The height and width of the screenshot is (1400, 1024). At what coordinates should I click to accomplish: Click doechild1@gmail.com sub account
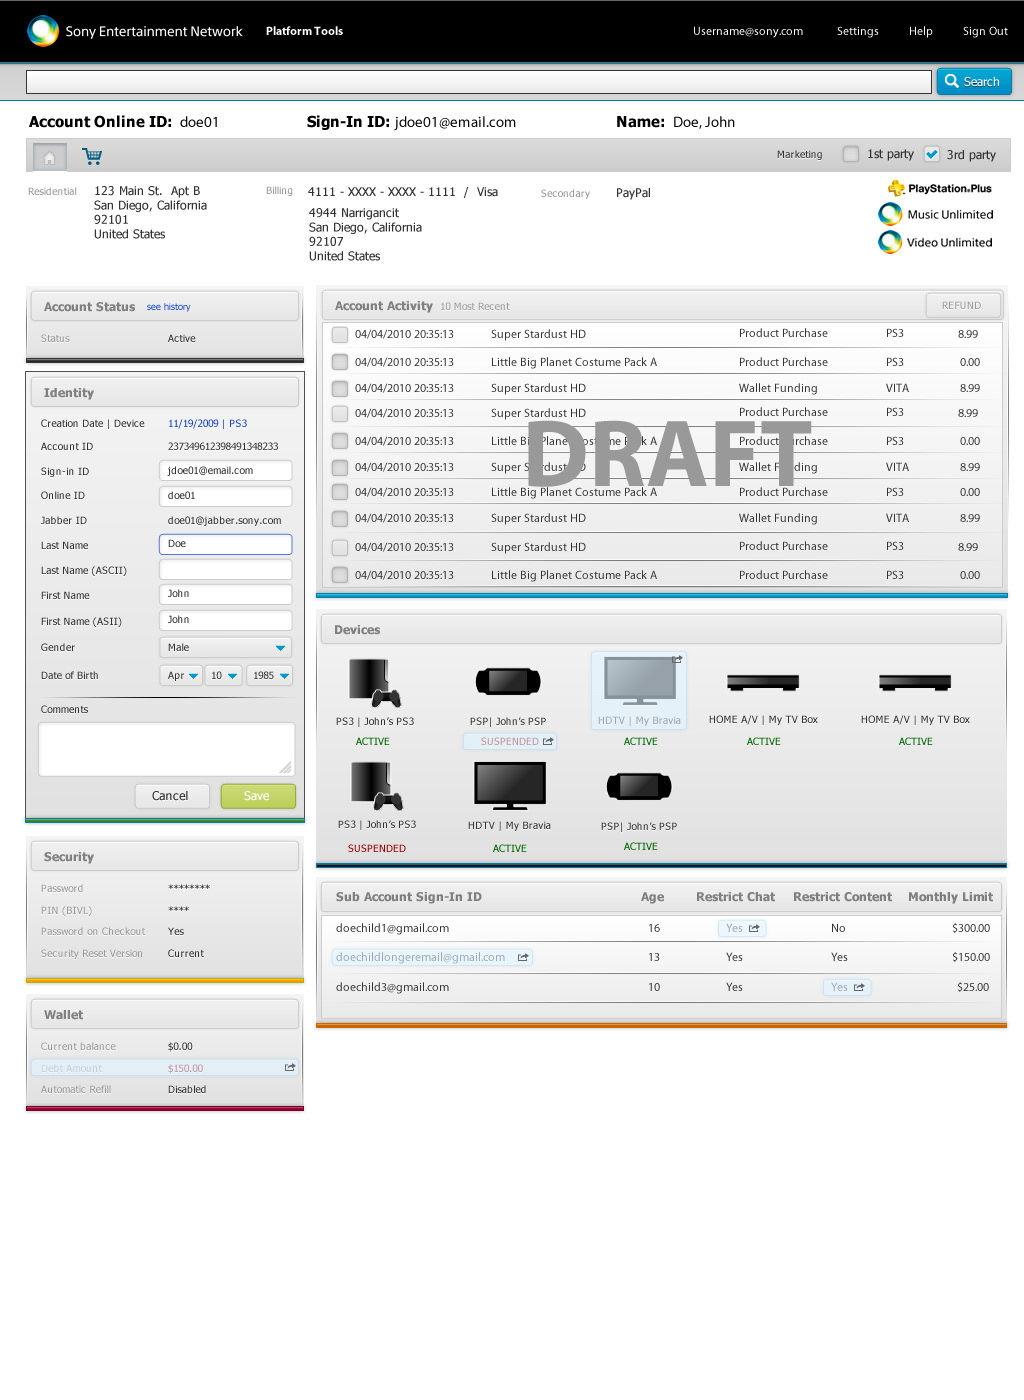coord(392,929)
